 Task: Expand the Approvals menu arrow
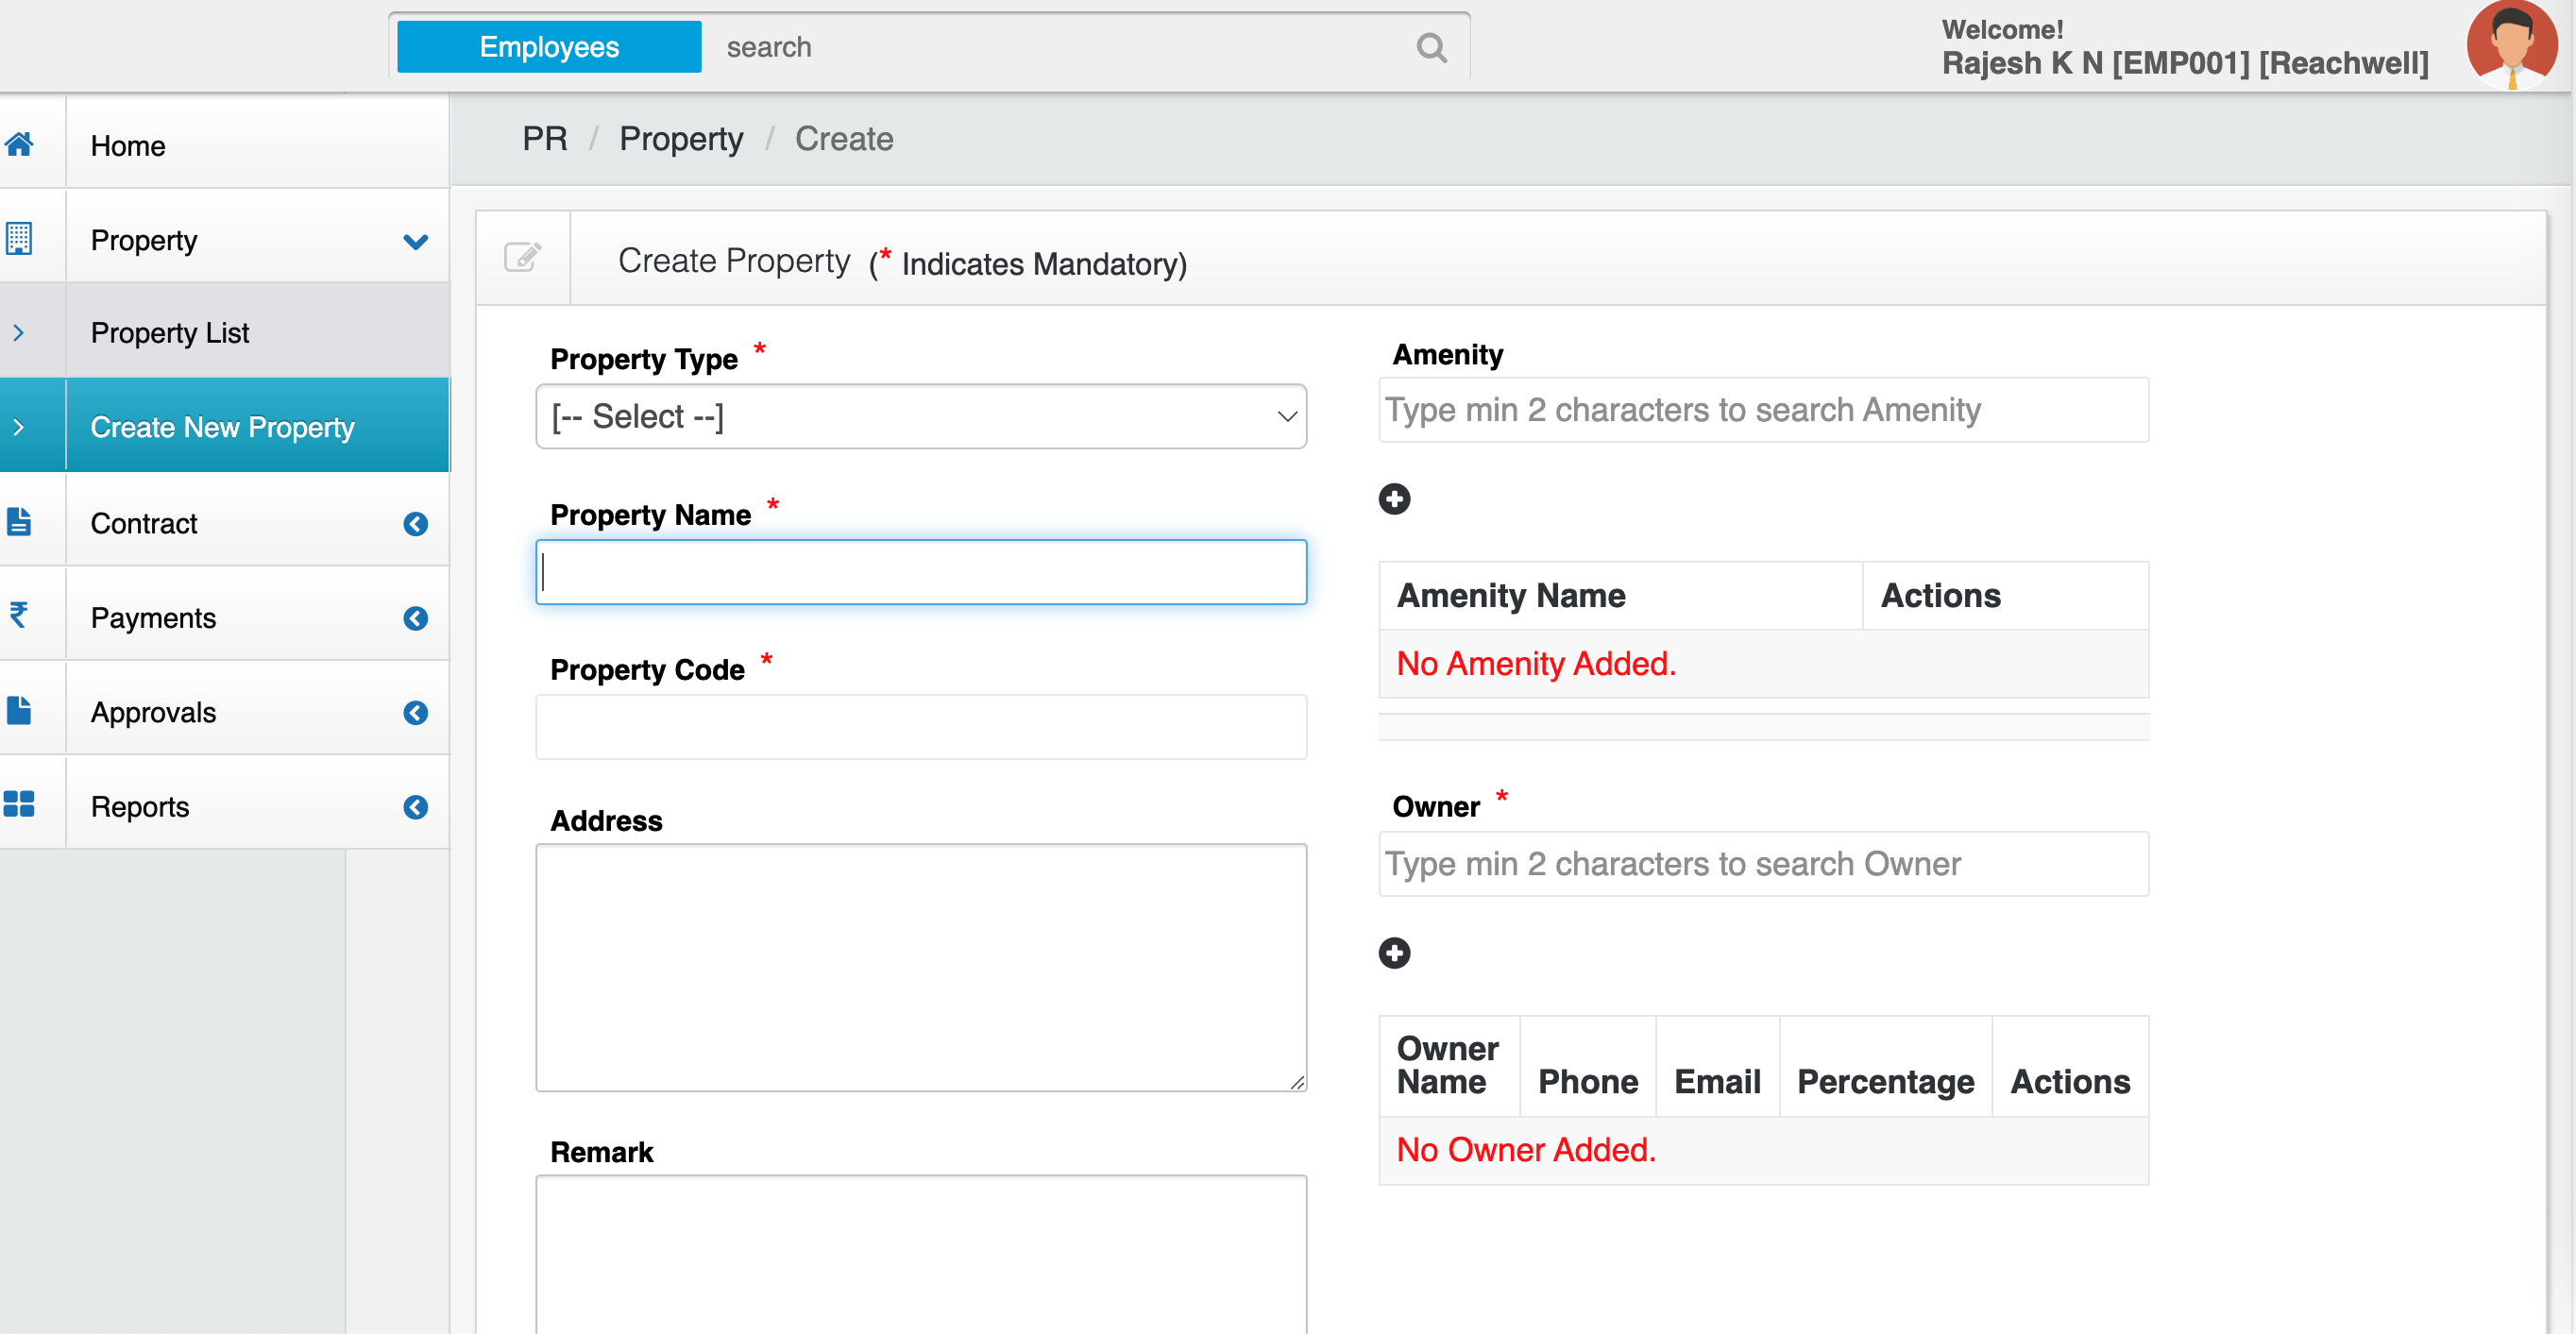[x=415, y=712]
